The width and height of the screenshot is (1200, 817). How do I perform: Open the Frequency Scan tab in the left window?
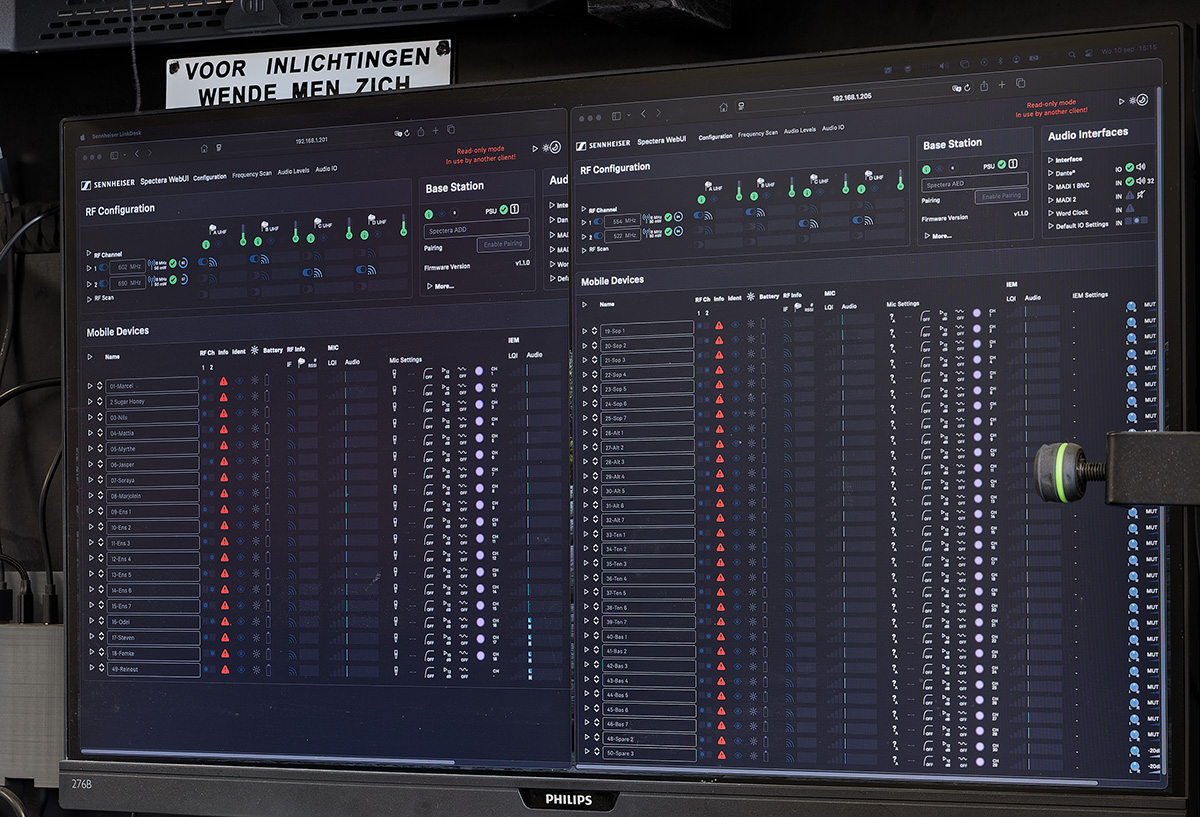pos(251,174)
